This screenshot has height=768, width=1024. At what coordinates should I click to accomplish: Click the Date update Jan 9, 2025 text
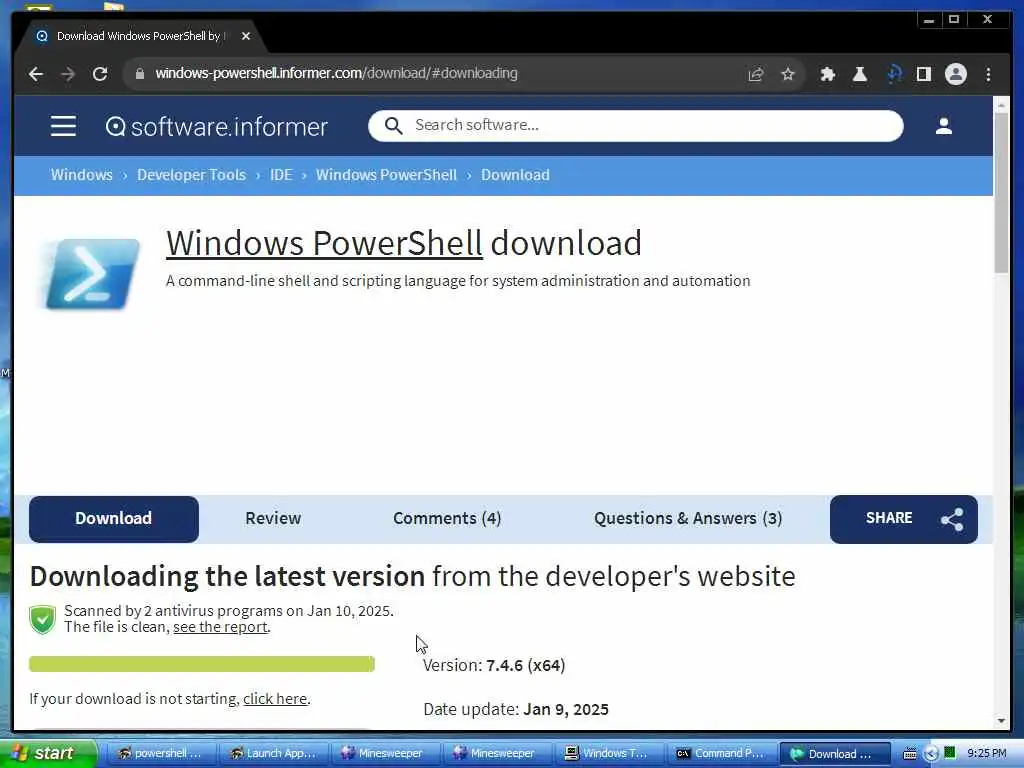point(516,709)
